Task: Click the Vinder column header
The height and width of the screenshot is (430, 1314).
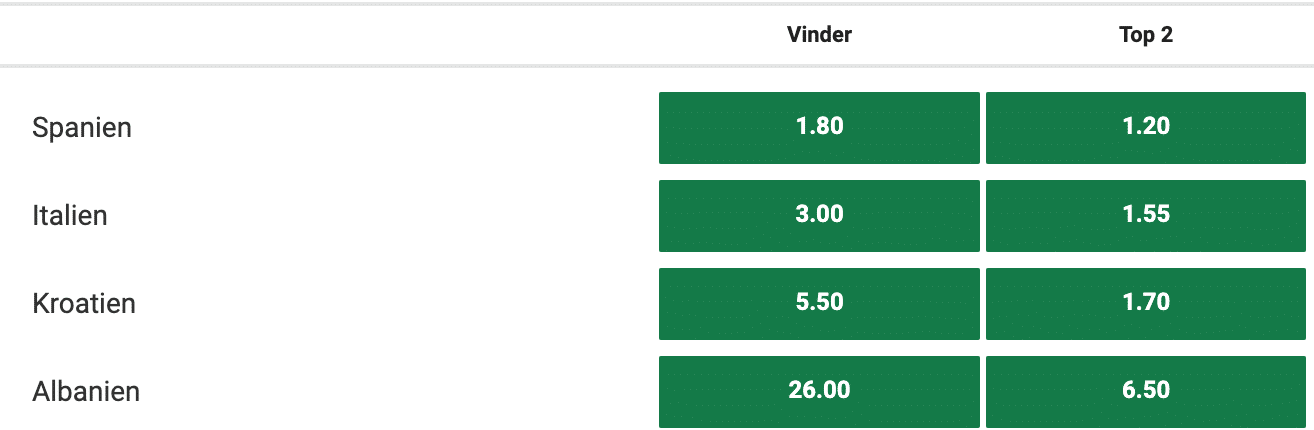Action: (x=819, y=35)
